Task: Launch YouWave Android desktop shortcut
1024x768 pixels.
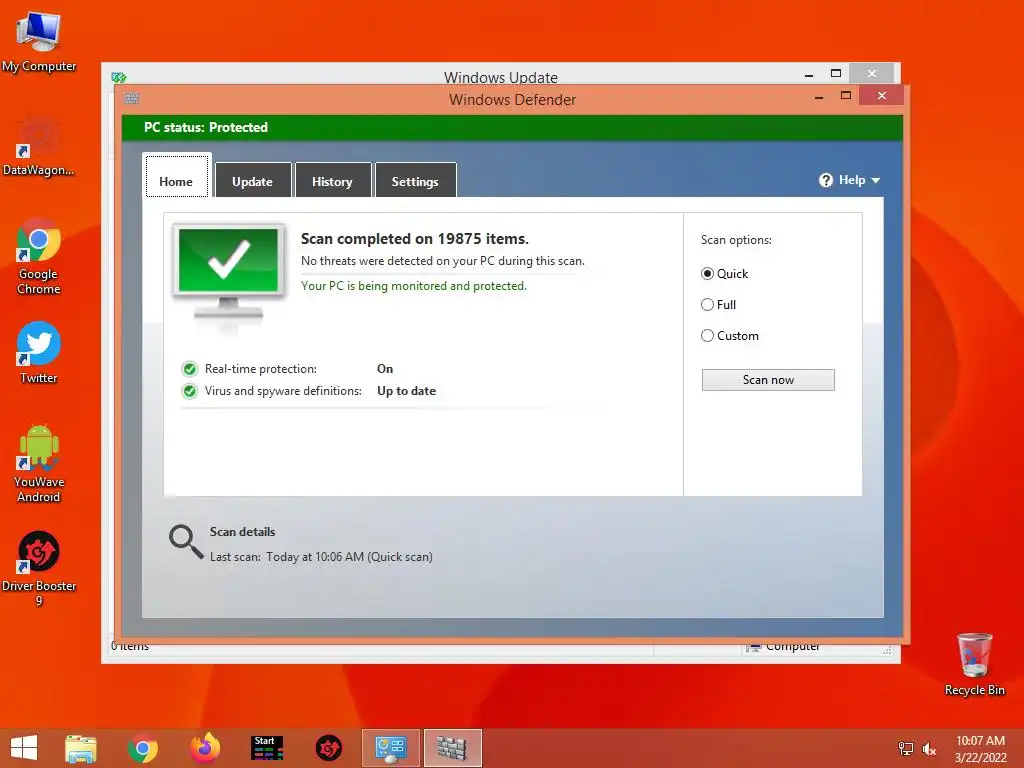Action: coord(39,463)
